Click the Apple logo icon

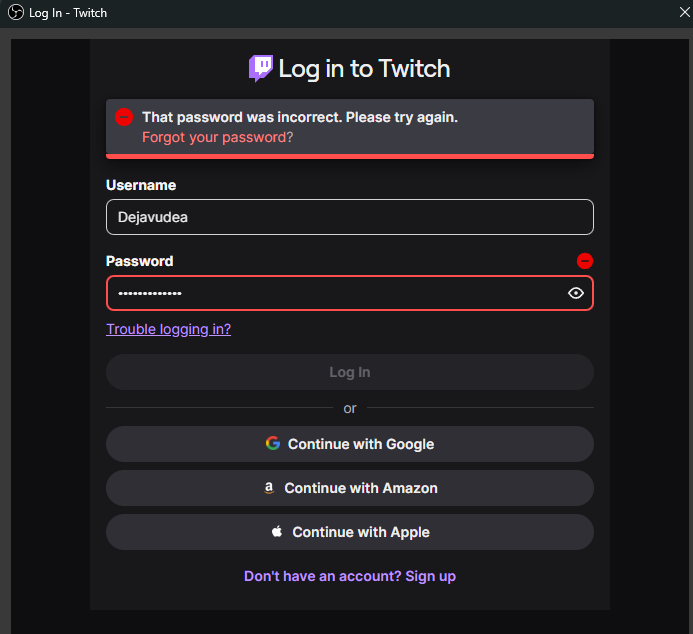tap(277, 532)
